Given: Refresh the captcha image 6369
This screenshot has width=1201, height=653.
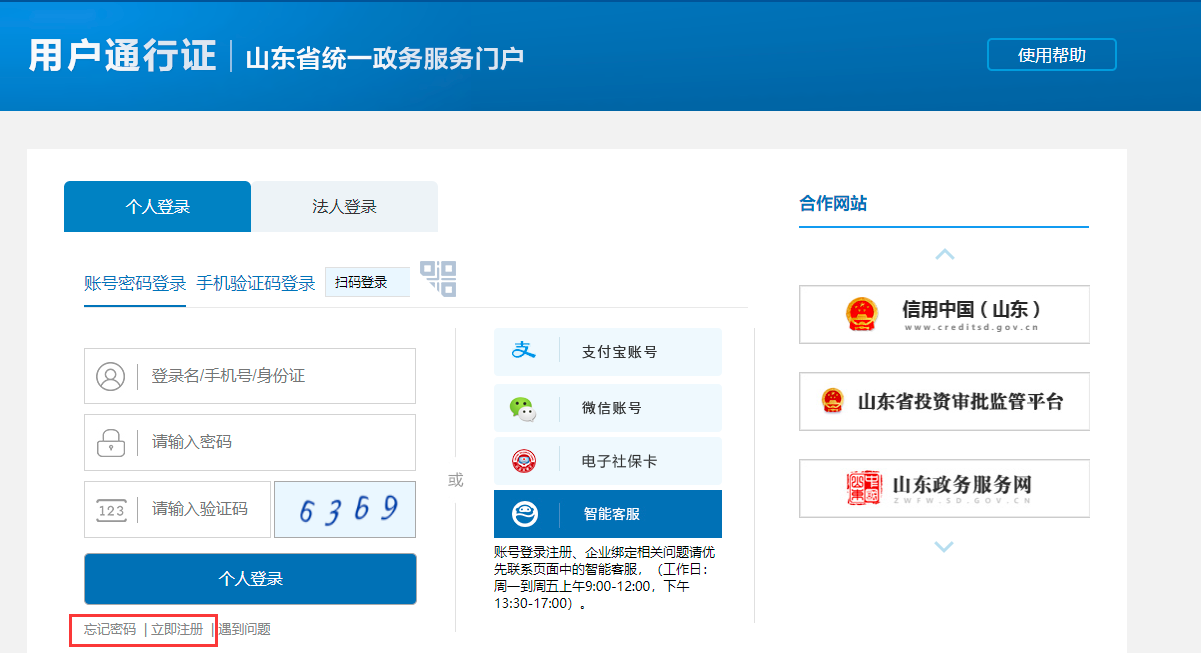Looking at the screenshot, I should [345, 510].
